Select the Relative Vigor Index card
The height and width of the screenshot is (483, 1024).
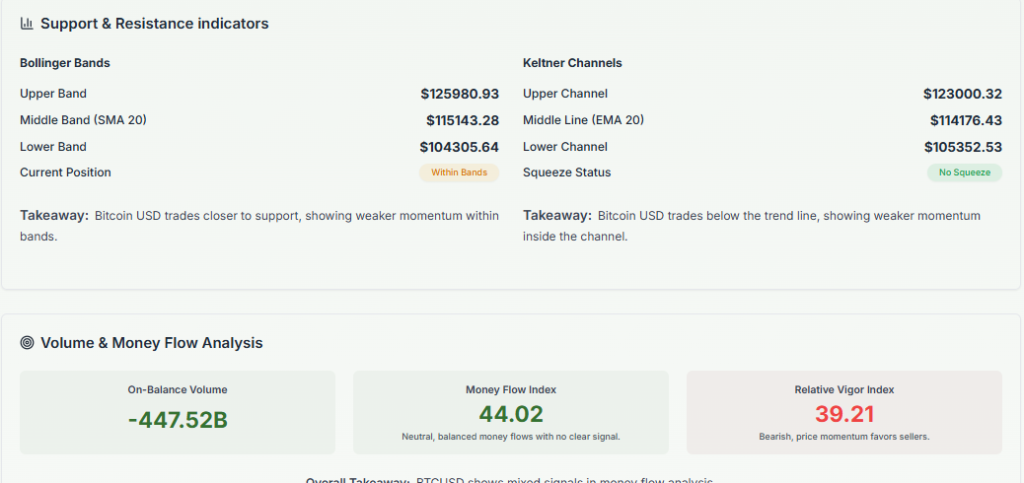coord(844,411)
